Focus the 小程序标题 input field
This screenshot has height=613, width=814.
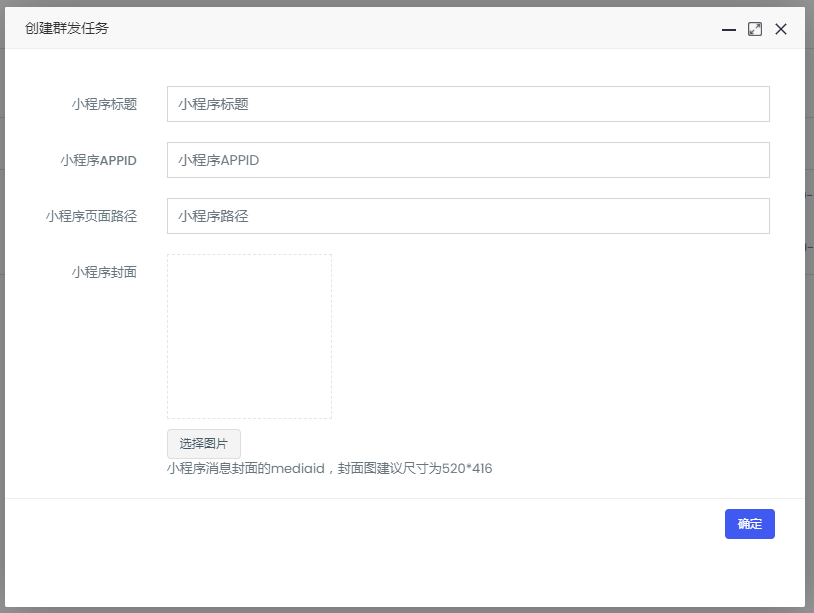click(468, 104)
